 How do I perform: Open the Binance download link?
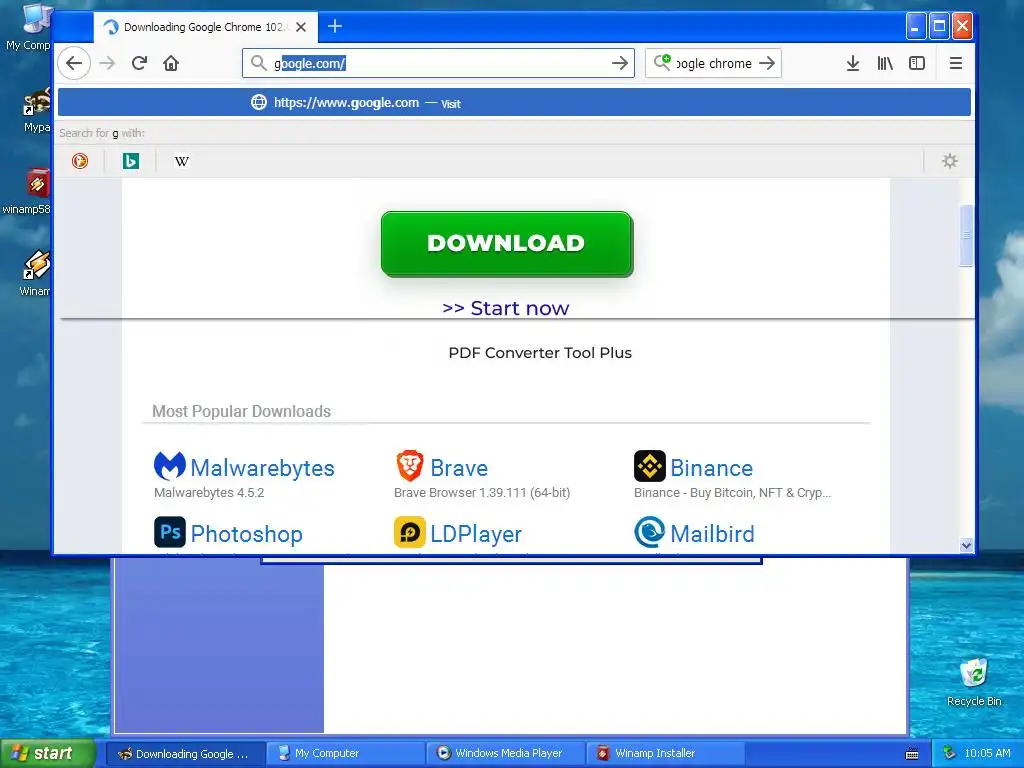712,468
